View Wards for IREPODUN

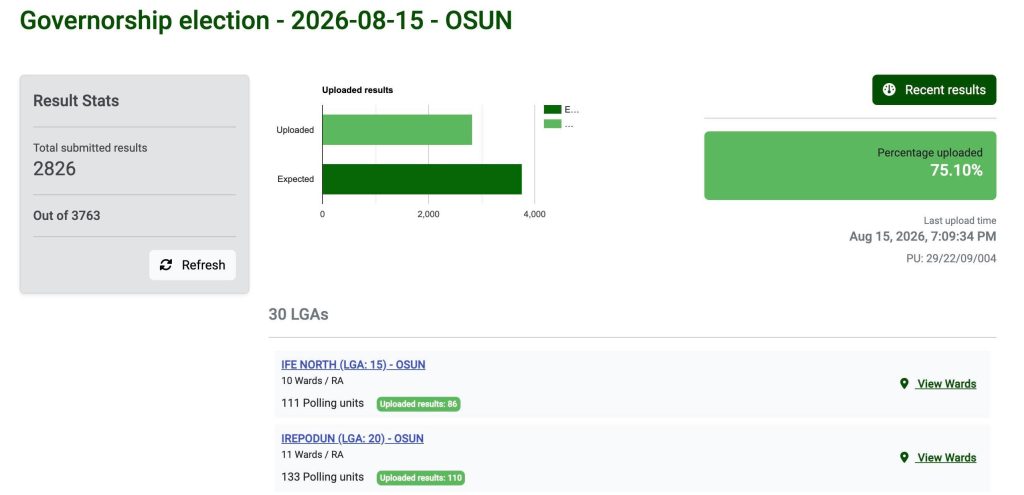pyautogui.click(x=946, y=458)
